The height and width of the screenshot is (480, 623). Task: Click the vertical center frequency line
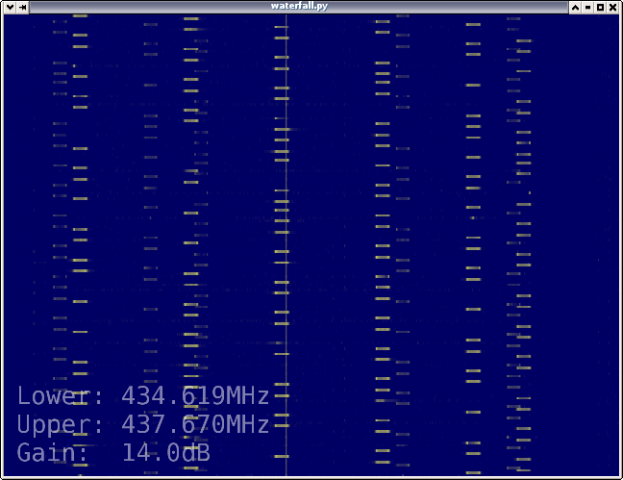286,245
